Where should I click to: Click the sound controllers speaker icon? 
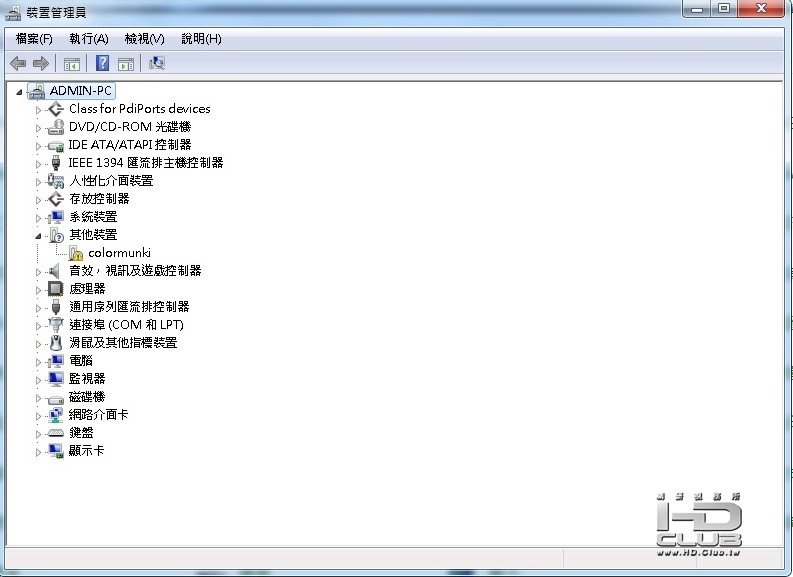[55, 271]
